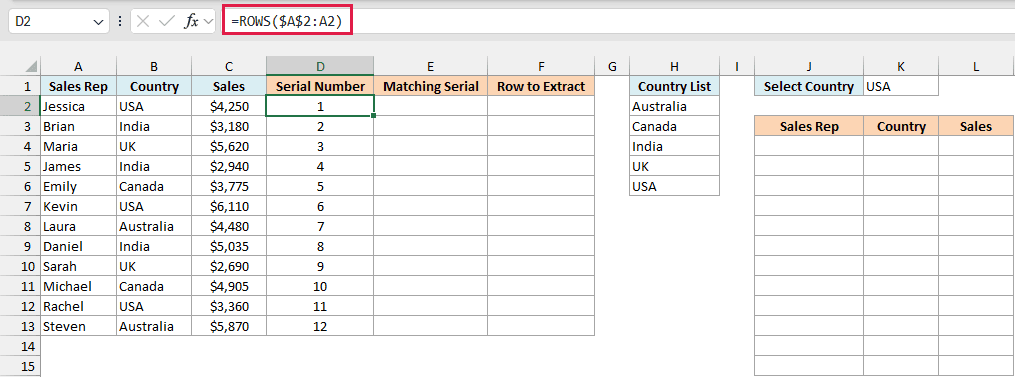Click the '$6,110' sales cell

click(x=229, y=206)
